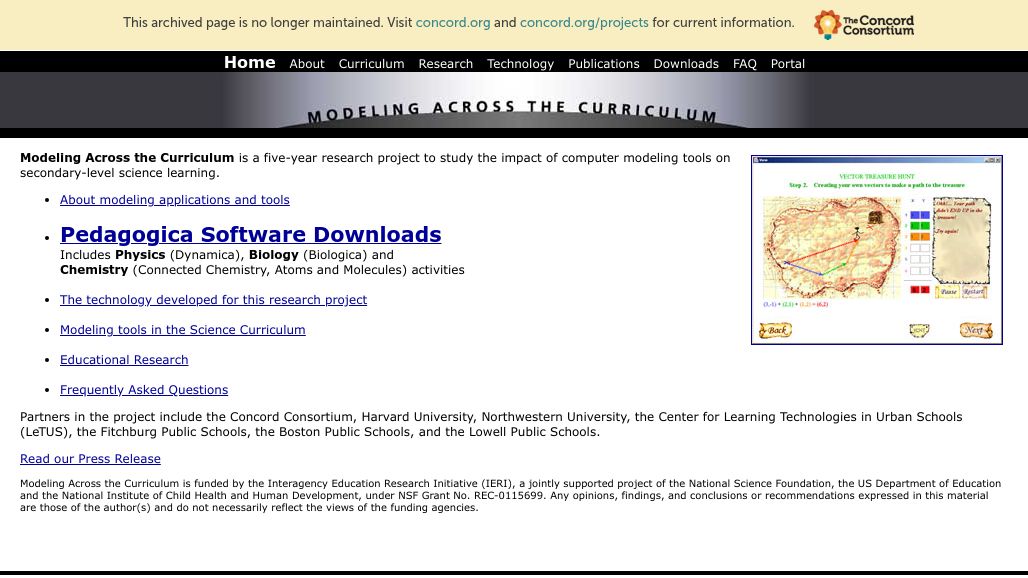
Task: Open the concord.org/projects link
Action: point(584,22)
